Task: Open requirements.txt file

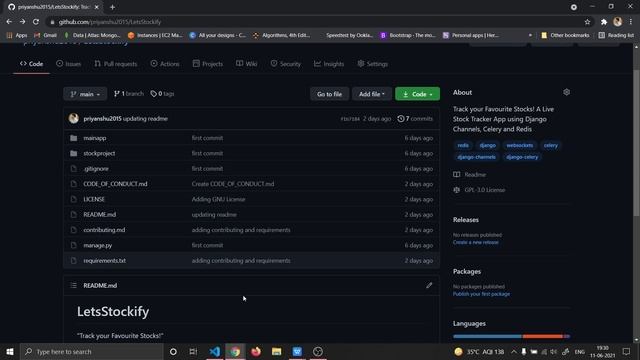Action: click(x=104, y=260)
